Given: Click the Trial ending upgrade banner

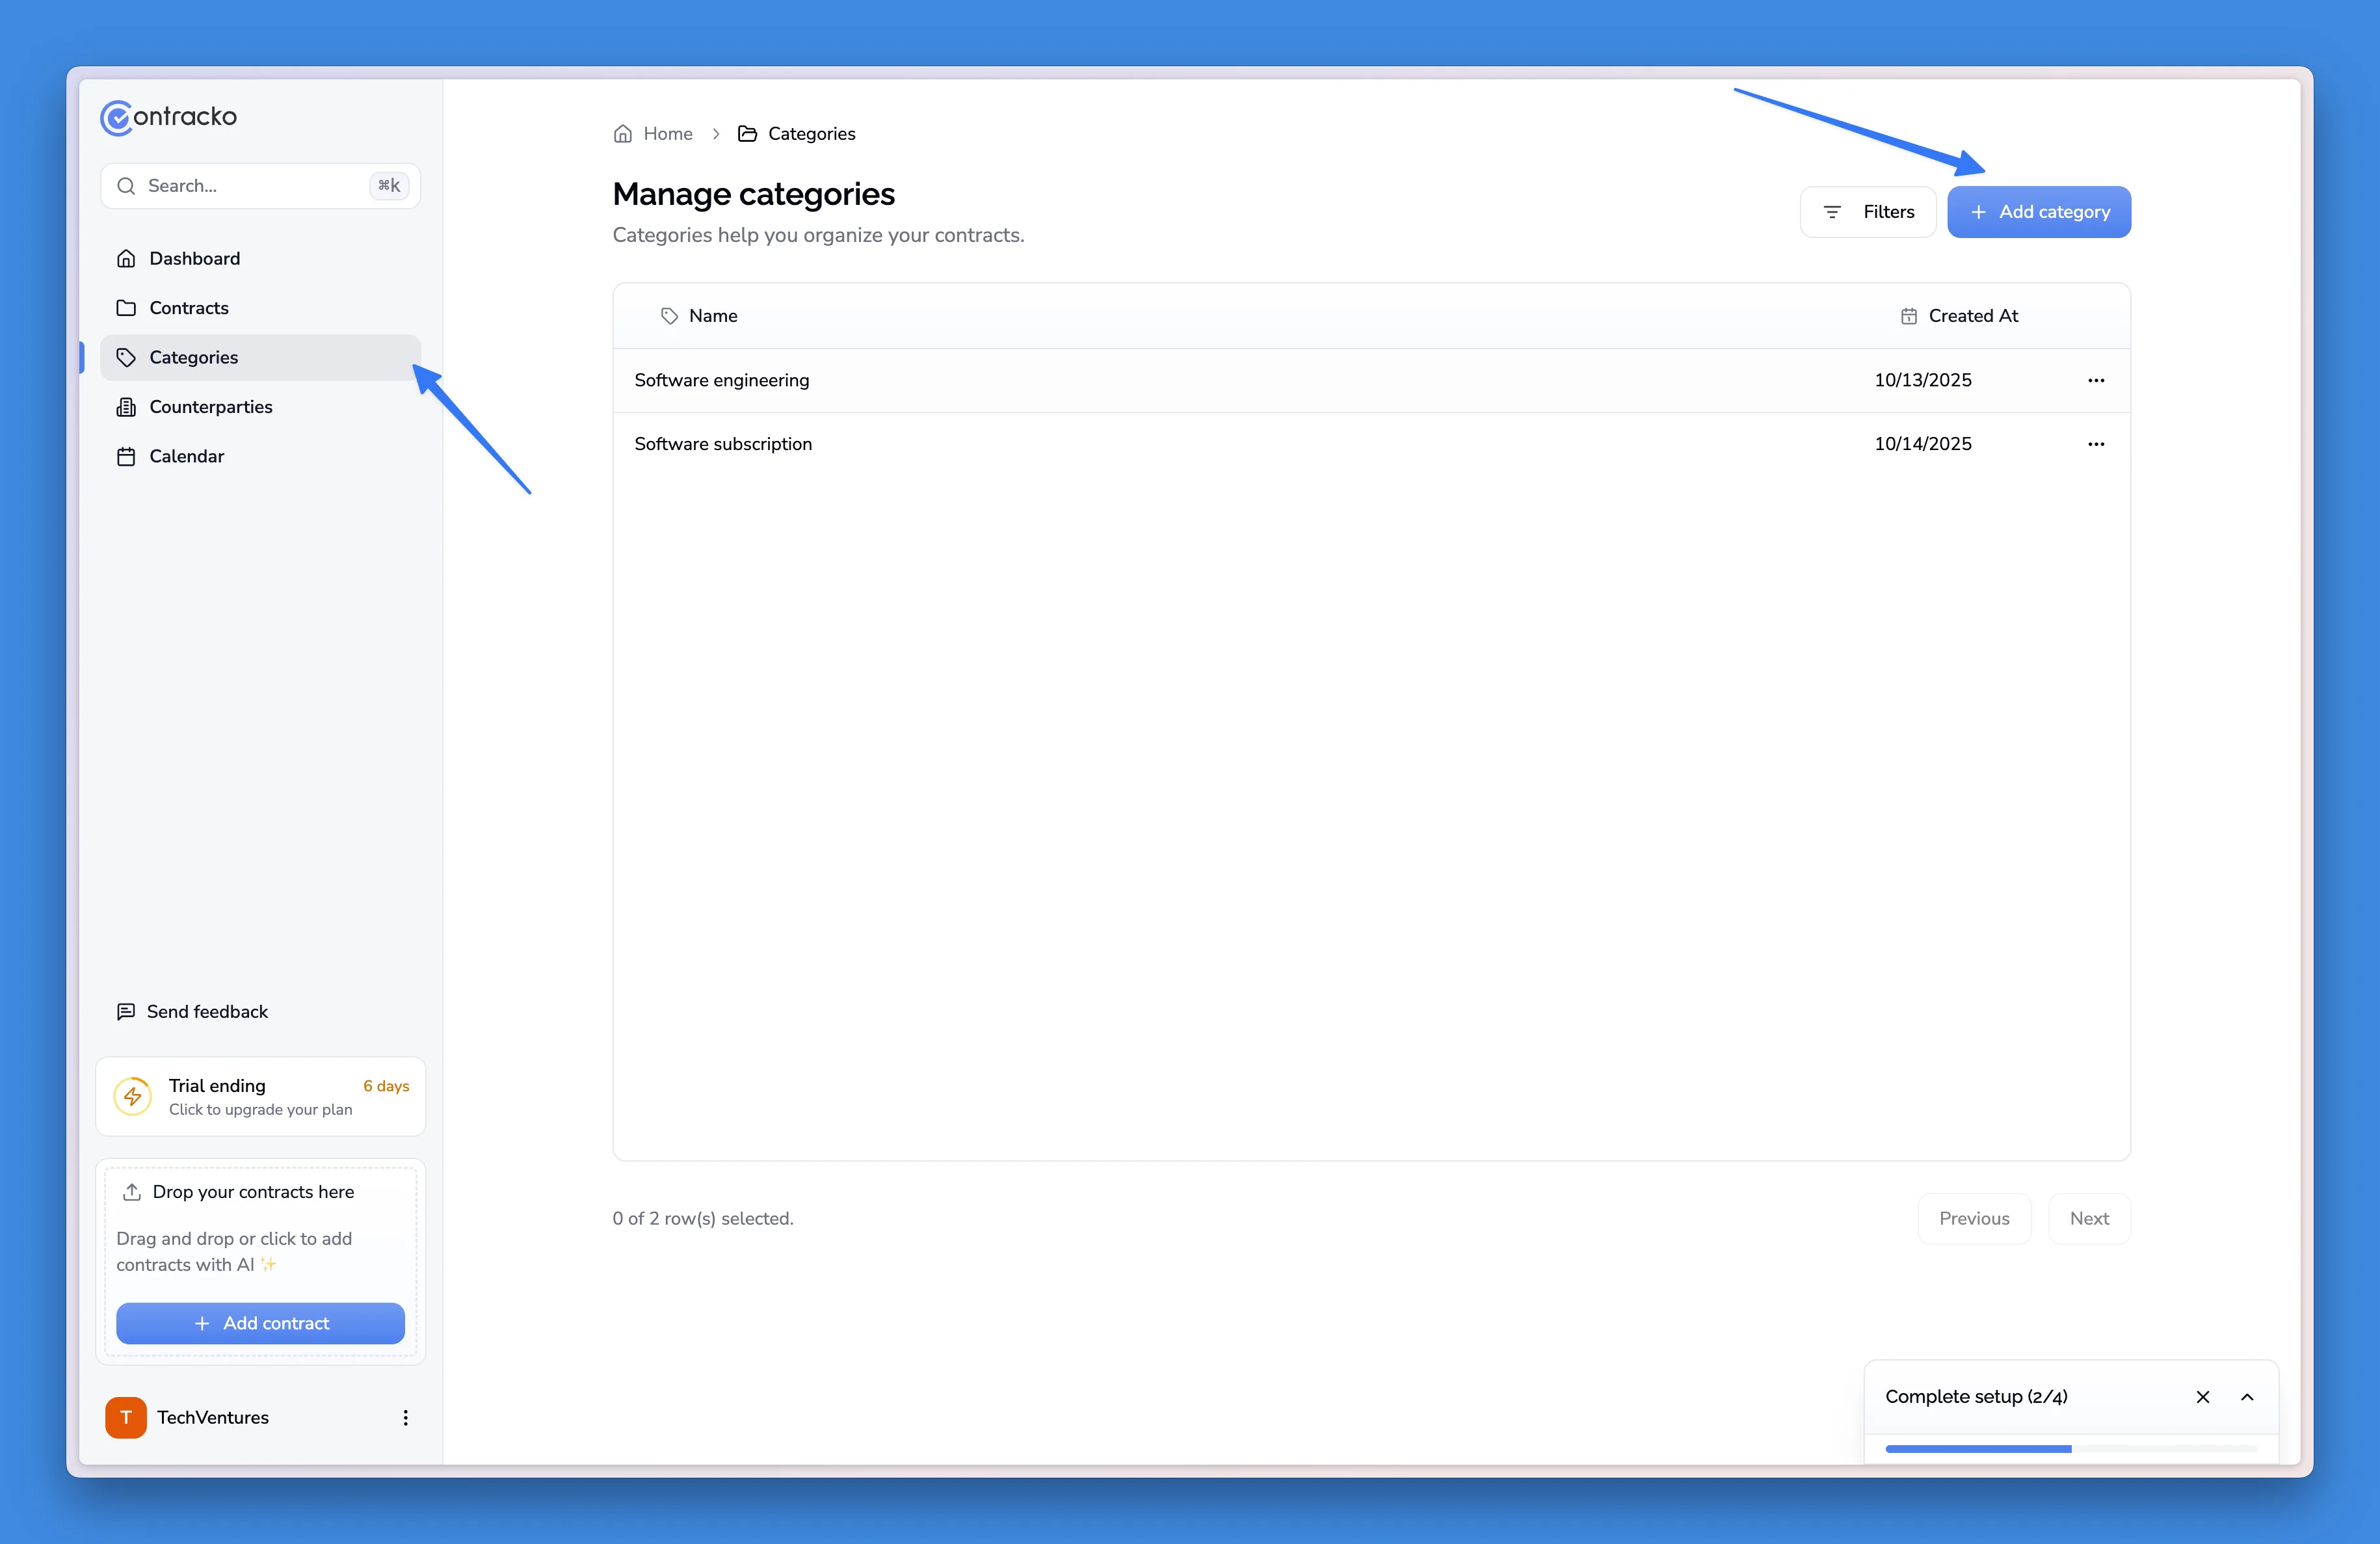Looking at the screenshot, I should click(x=260, y=1096).
